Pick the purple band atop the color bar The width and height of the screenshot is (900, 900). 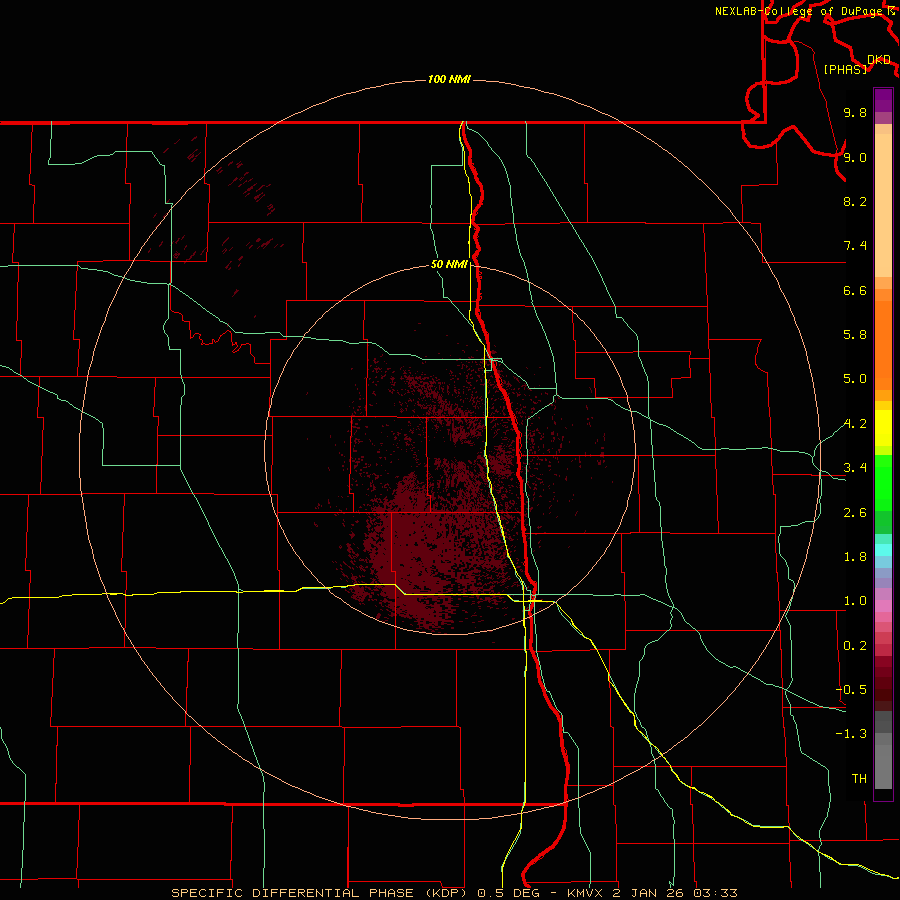[883, 100]
